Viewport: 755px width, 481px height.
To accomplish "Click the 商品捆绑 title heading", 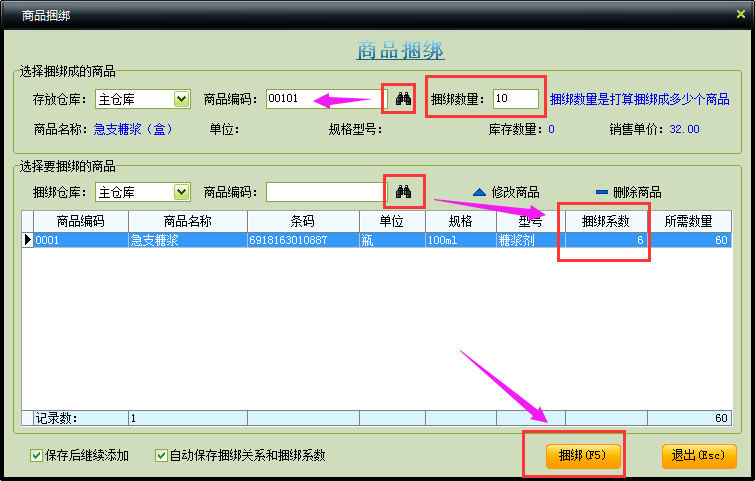I will (400, 50).
